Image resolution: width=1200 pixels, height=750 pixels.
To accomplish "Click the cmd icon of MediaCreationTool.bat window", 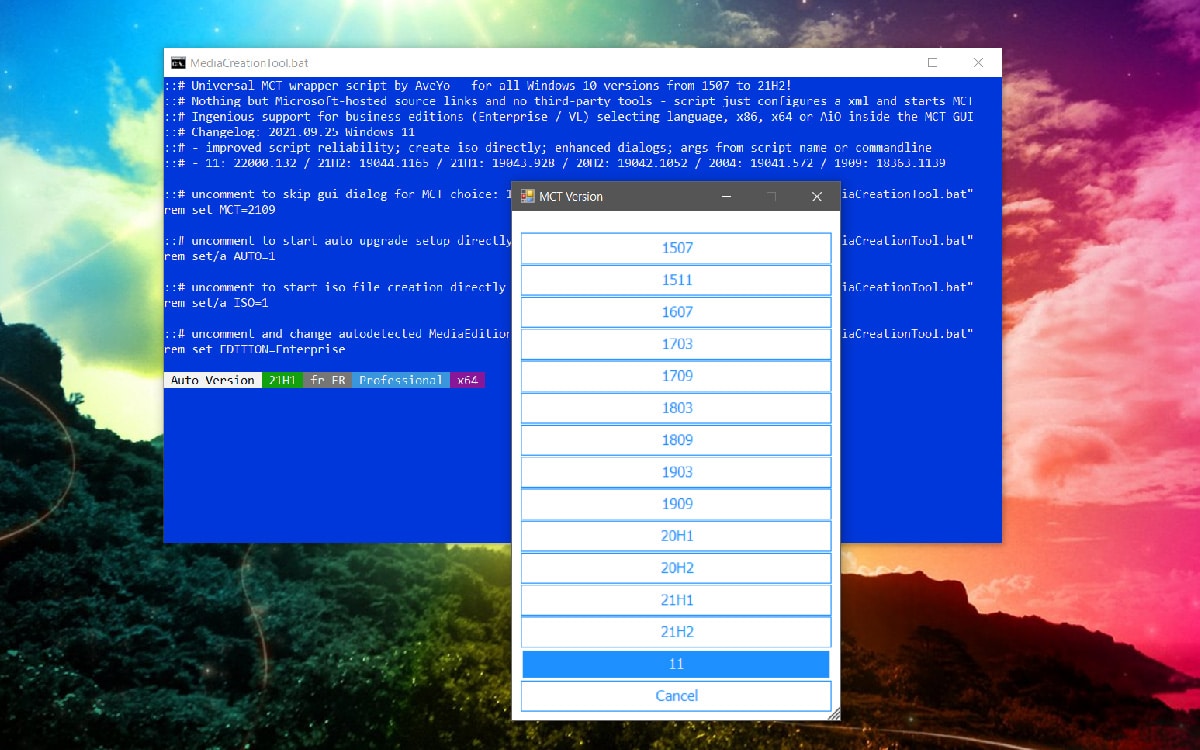I will point(178,62).
